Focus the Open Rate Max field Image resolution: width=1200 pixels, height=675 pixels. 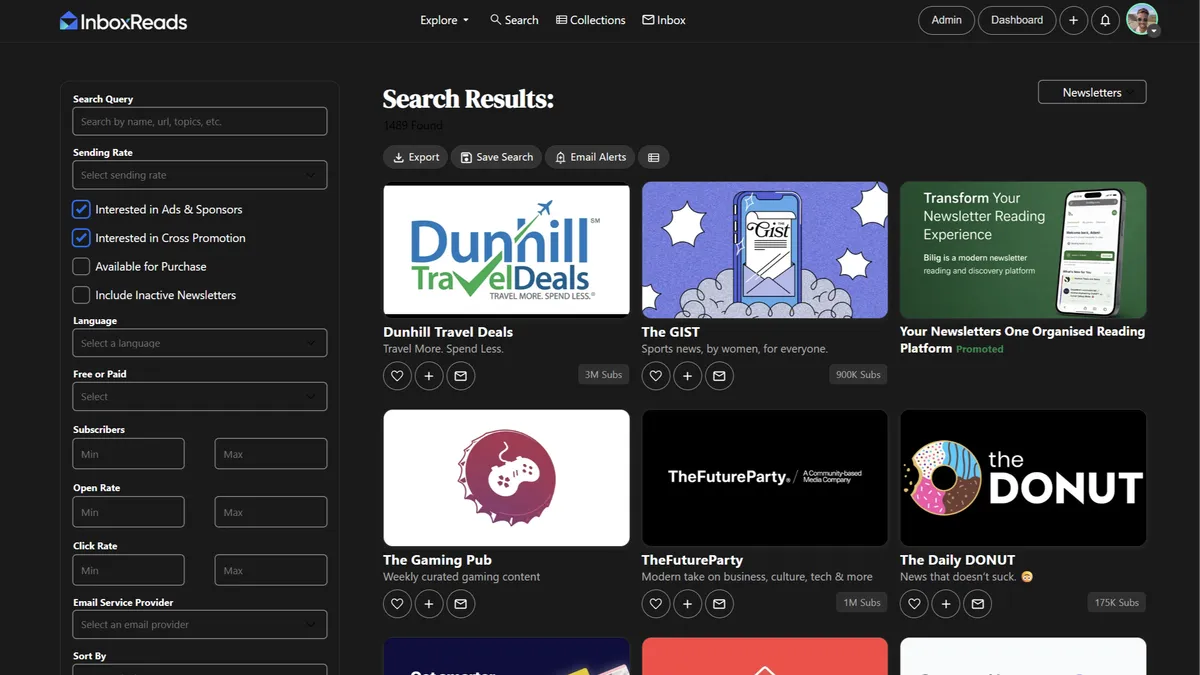[271, 512]
